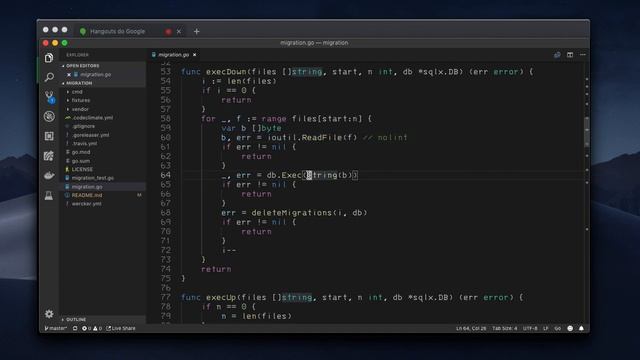Click the Ln 64, Col 26 cursor position

point(471,328)
